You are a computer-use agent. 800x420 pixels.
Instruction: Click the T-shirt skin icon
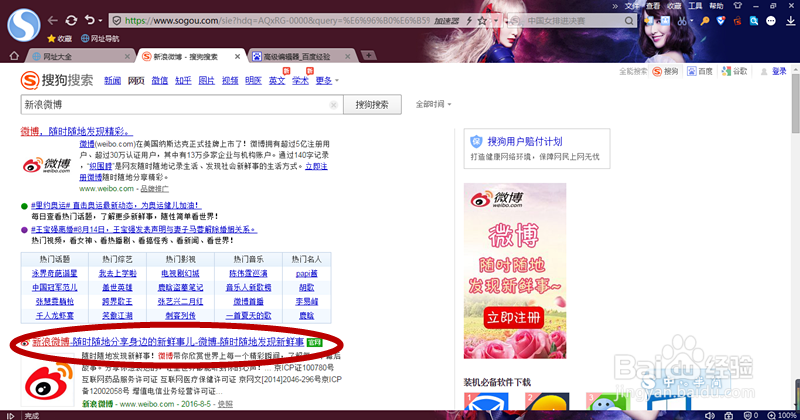point(737,6)
